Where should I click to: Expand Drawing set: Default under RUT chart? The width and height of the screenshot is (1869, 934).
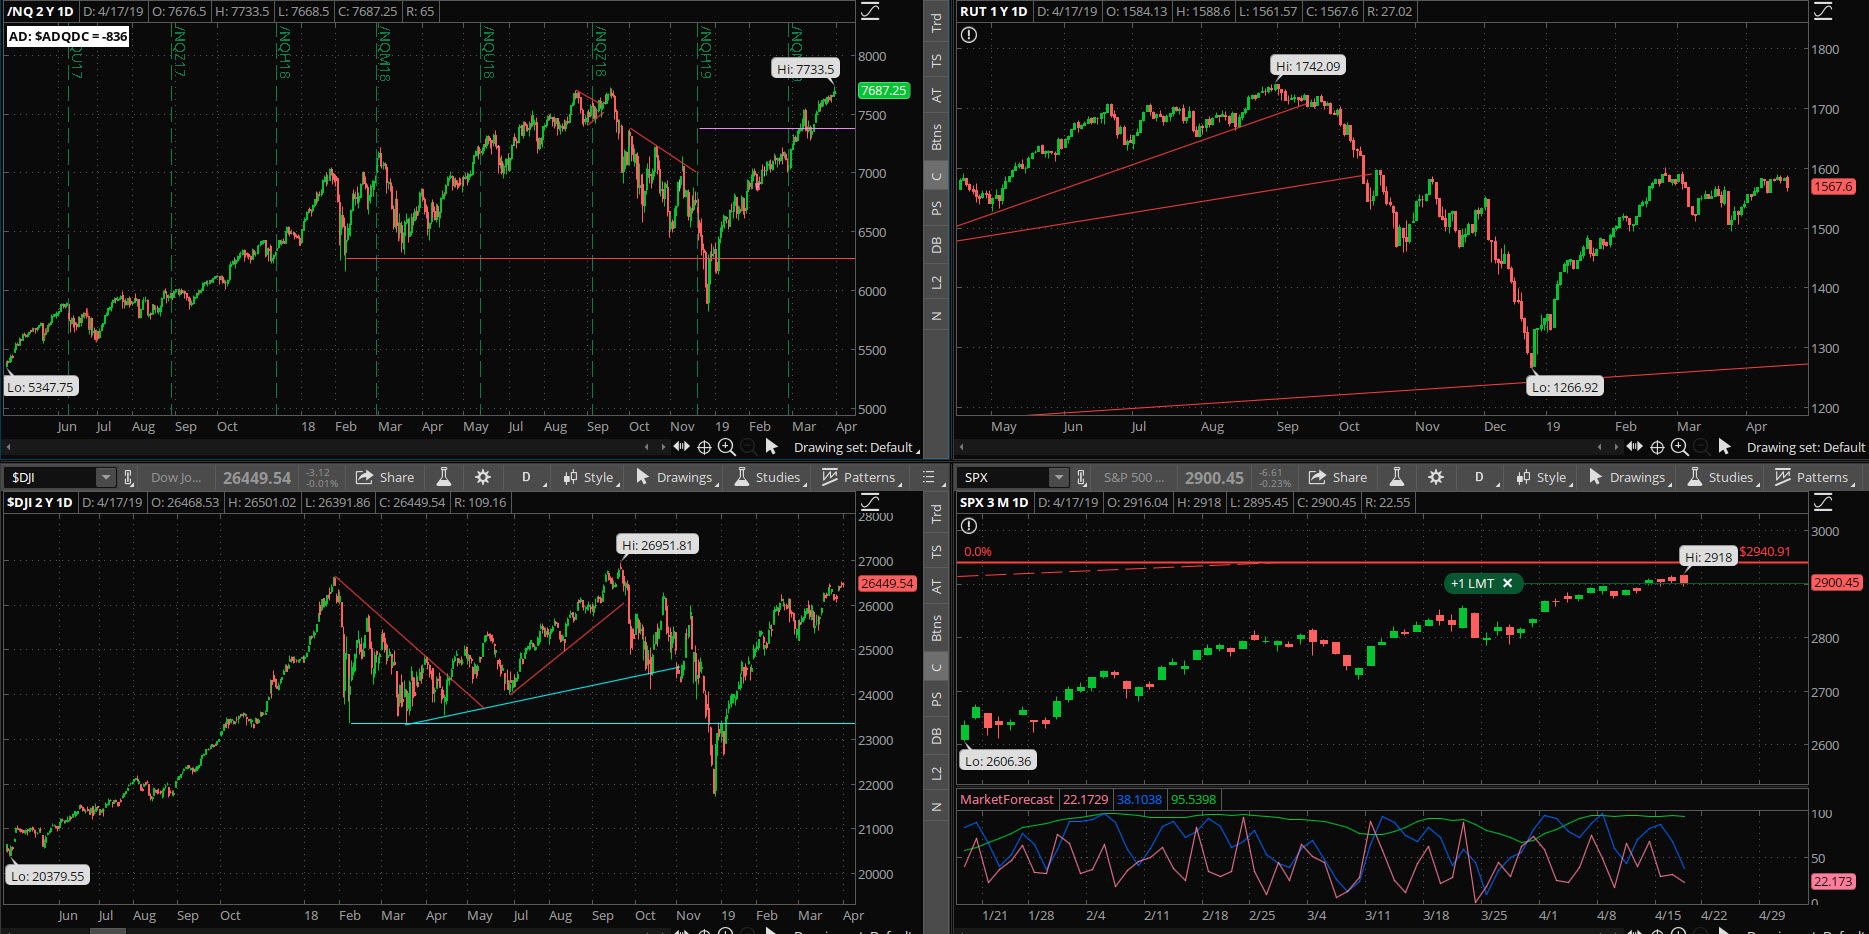coord(1807,447)
